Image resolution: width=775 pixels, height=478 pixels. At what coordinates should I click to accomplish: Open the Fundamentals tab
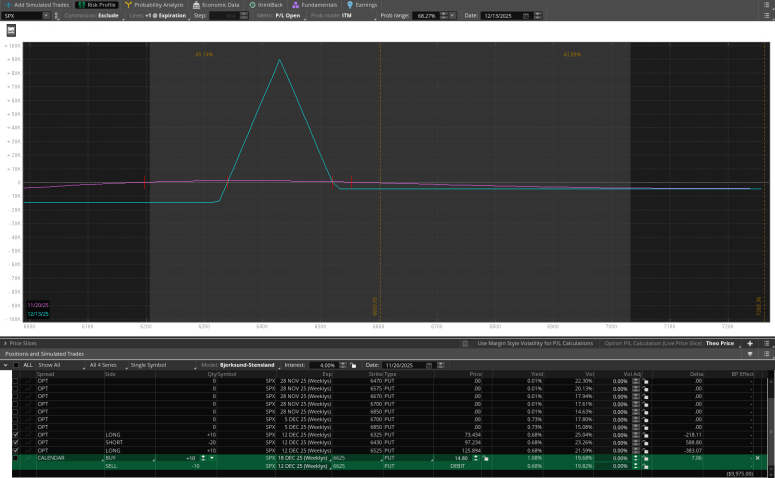312,5
